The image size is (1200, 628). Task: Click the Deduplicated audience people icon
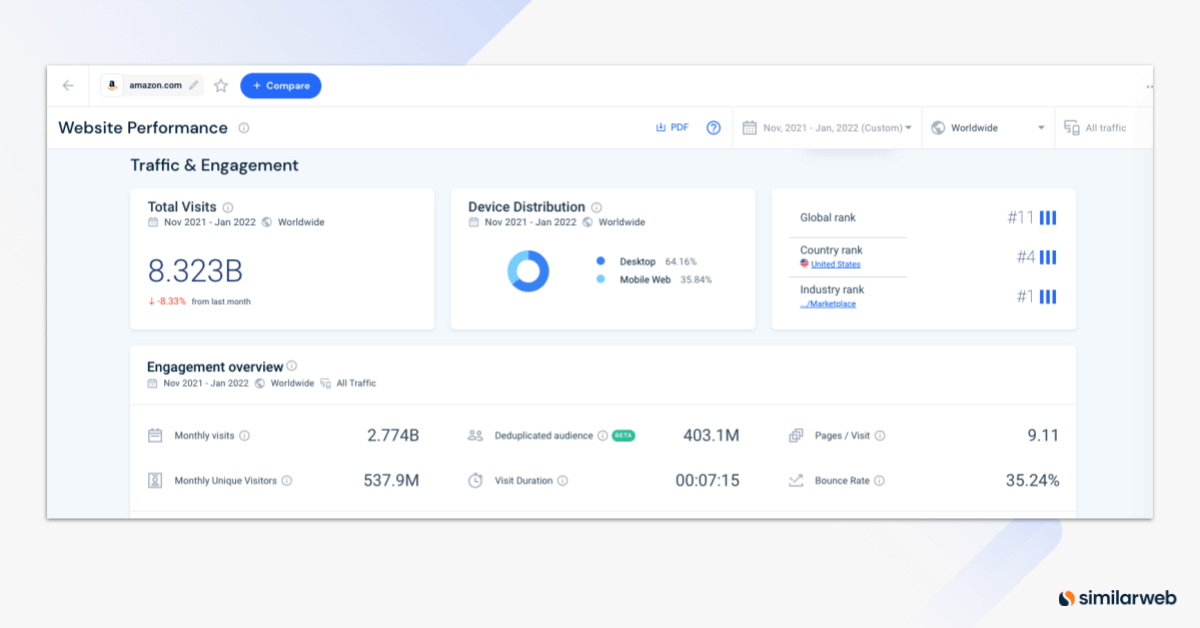pos(475,436)
